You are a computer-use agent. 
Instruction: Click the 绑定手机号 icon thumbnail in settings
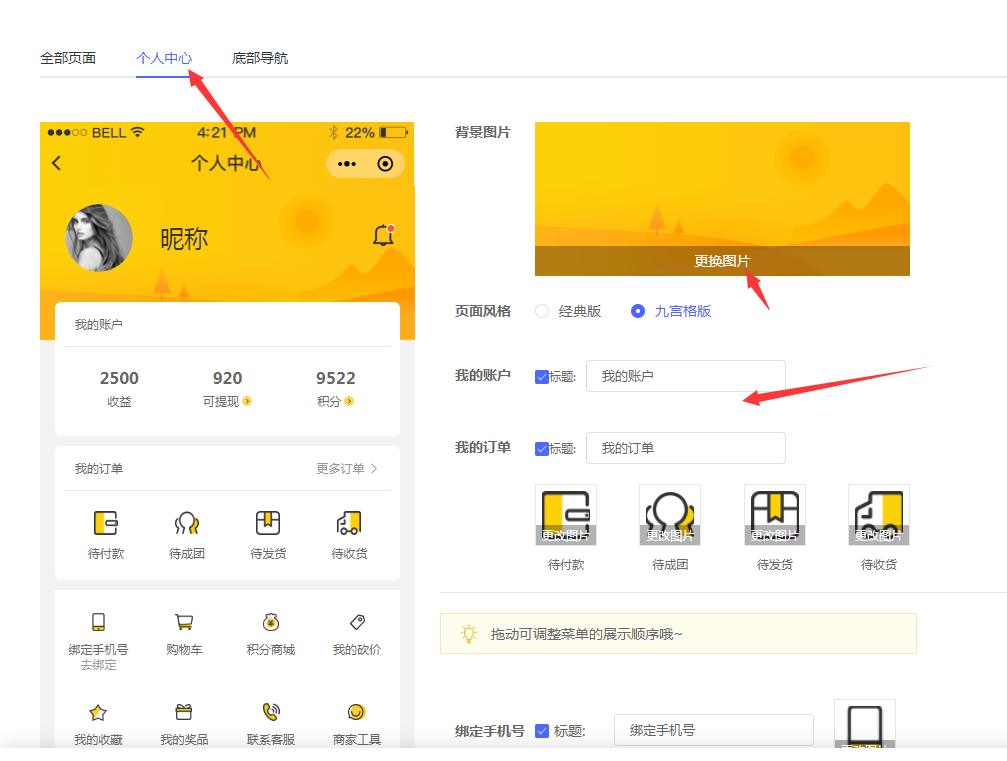[x=864, y=724]
